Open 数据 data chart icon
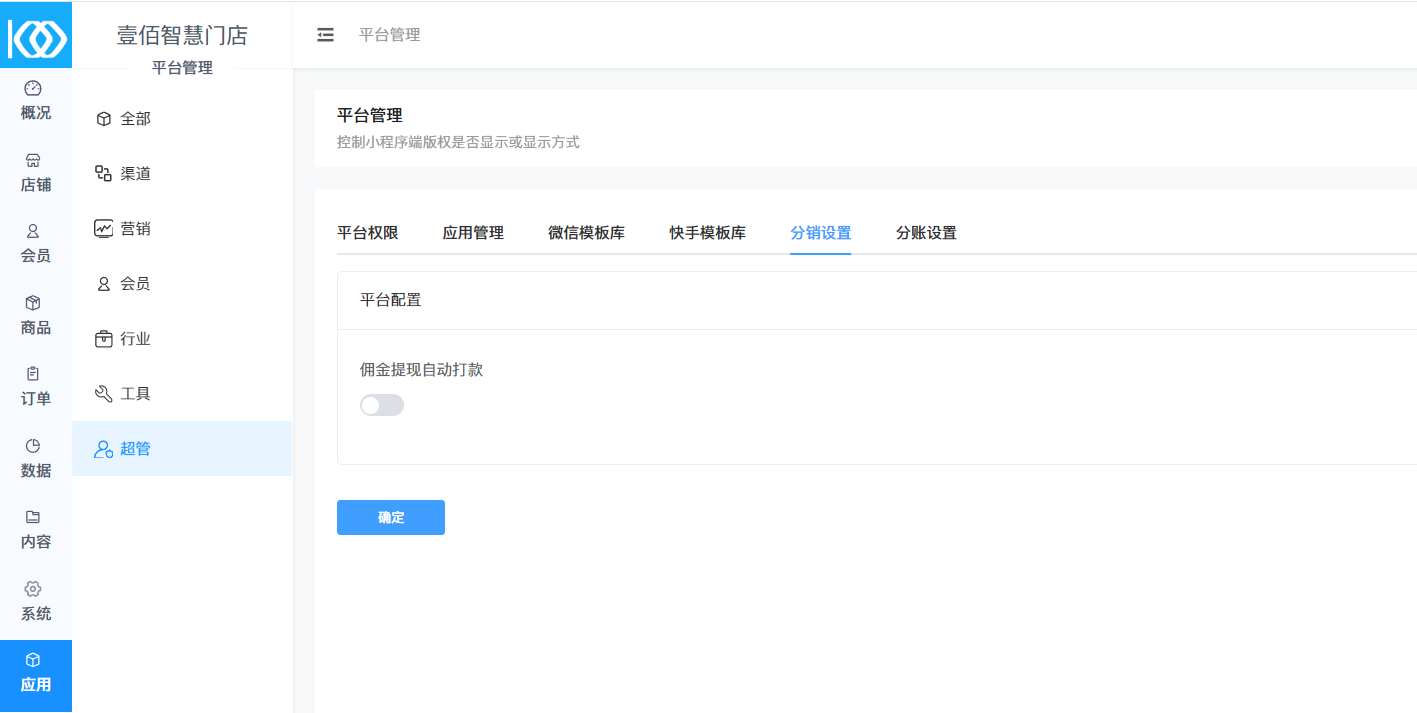Screen dimensions: 1417x713 click(33, 446)
